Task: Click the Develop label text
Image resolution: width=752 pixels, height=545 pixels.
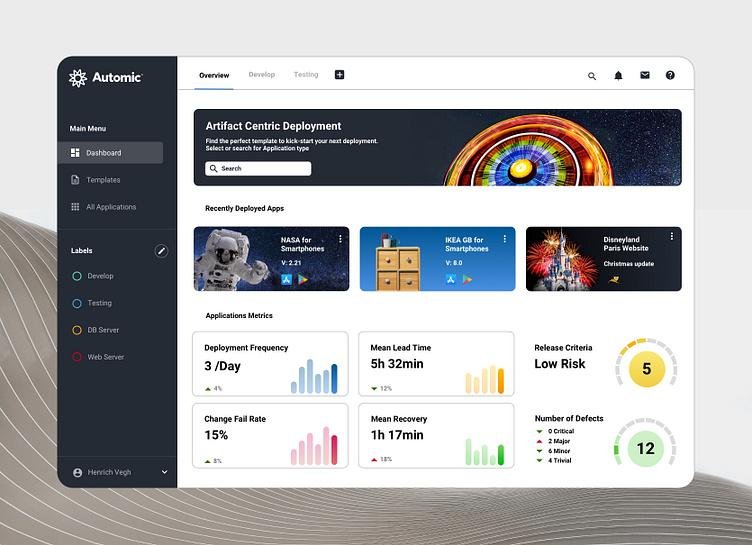Action: point(100,276)
